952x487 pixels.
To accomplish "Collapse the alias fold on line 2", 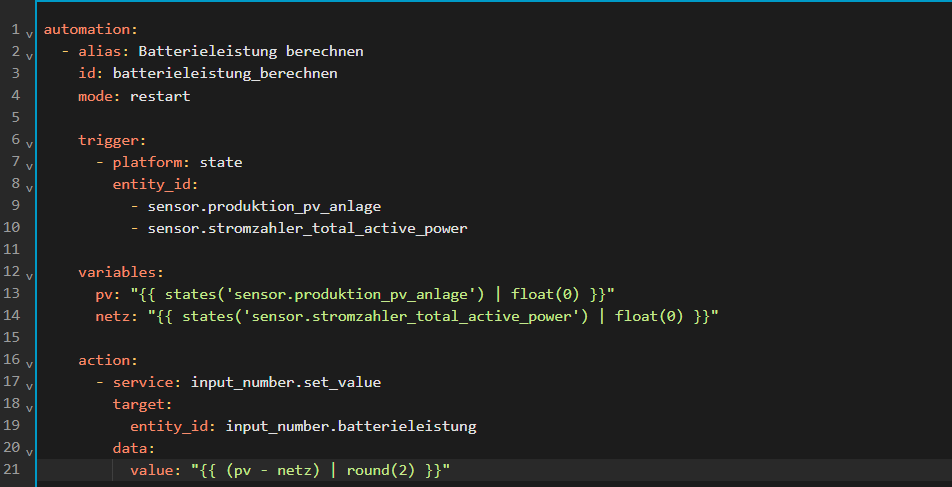I will pyautogui.click(x=29, y=56).
